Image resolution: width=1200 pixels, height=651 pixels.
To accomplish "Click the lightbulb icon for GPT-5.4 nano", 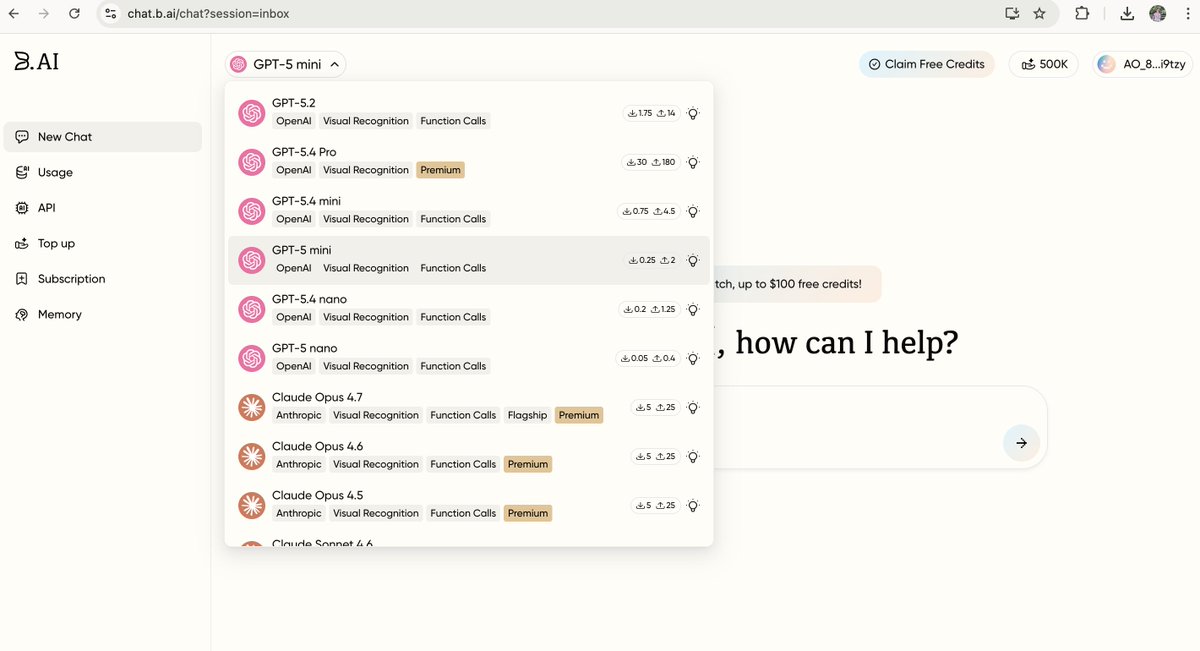I will coord(693,309).
